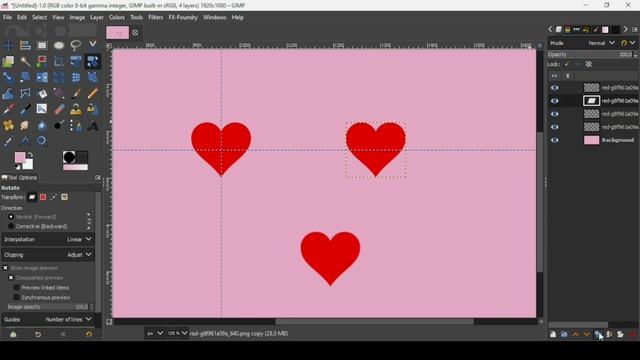
Task: Select the Rectangle Select tool
Action: click(42, 45)
